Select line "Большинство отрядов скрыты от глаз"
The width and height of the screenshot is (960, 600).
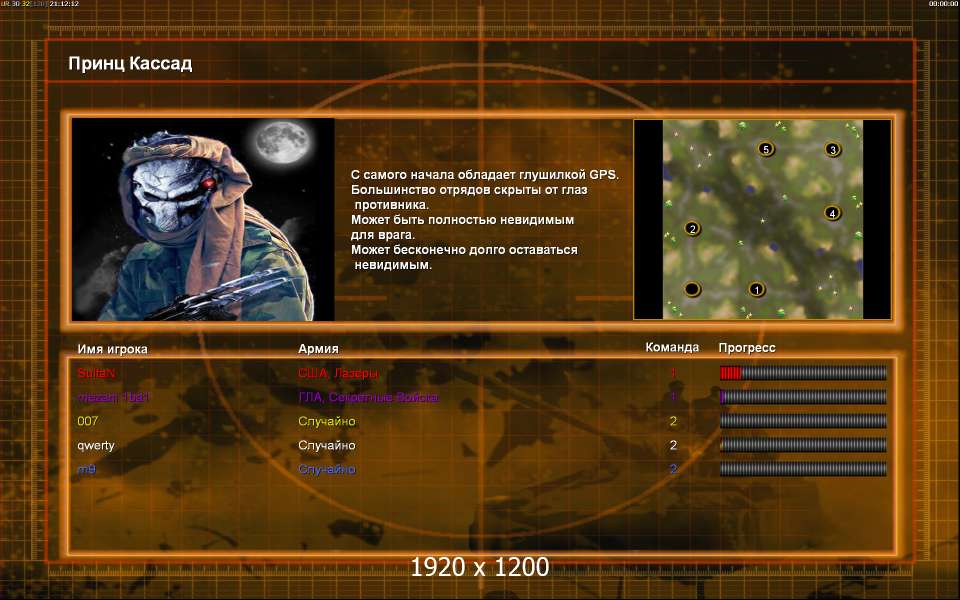(x=469, y=190)
